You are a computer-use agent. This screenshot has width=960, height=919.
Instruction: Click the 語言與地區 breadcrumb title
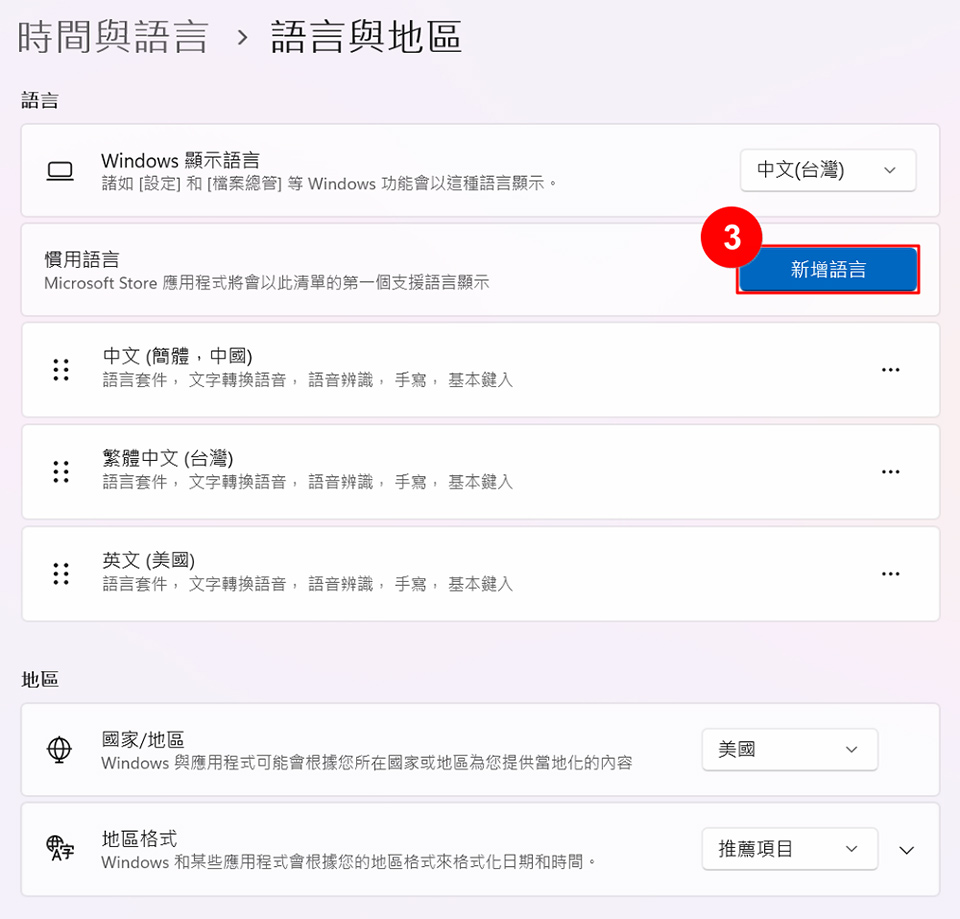366,38
